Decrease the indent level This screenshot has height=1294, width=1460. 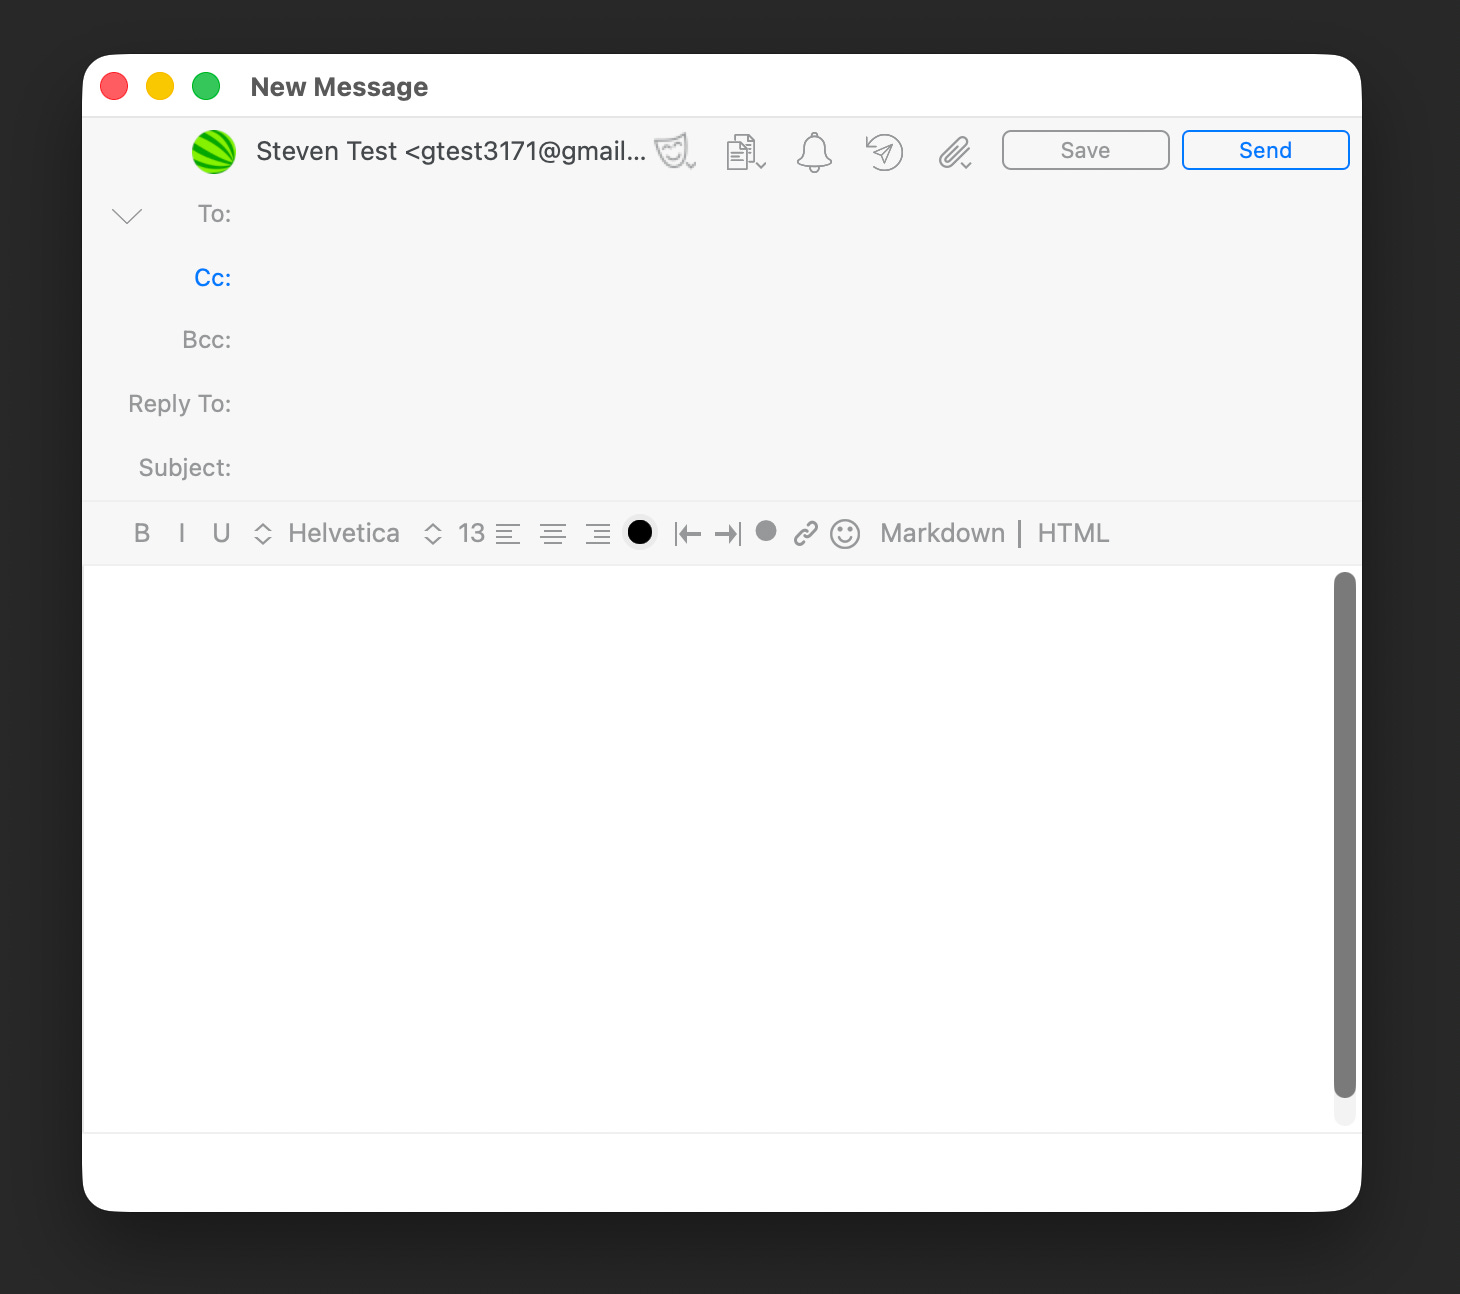pos(687,534)
